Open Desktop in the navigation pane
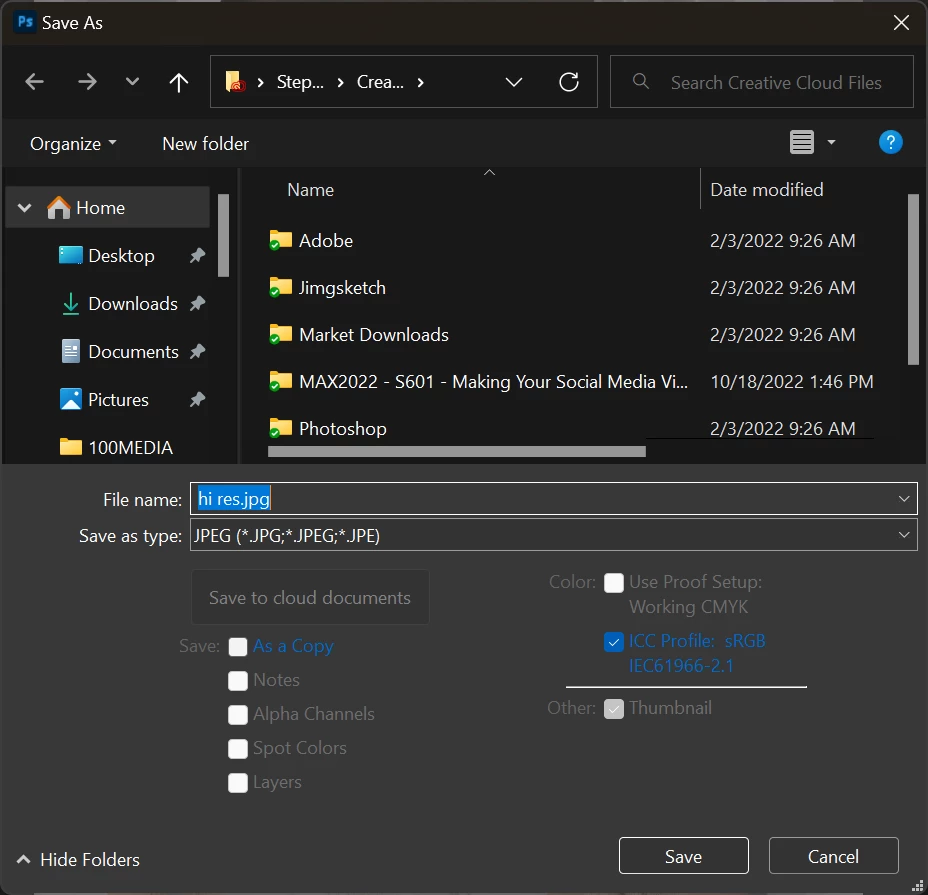928x895 pixels. (x=121, y=256)
